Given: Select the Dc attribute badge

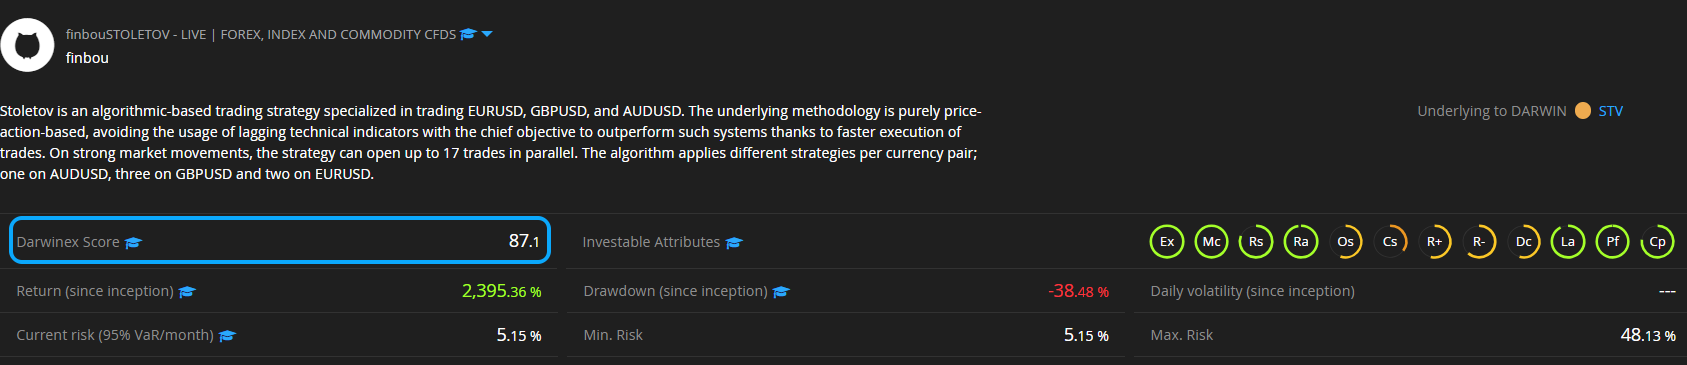Looking at the screenshot, I should 1524,242.
